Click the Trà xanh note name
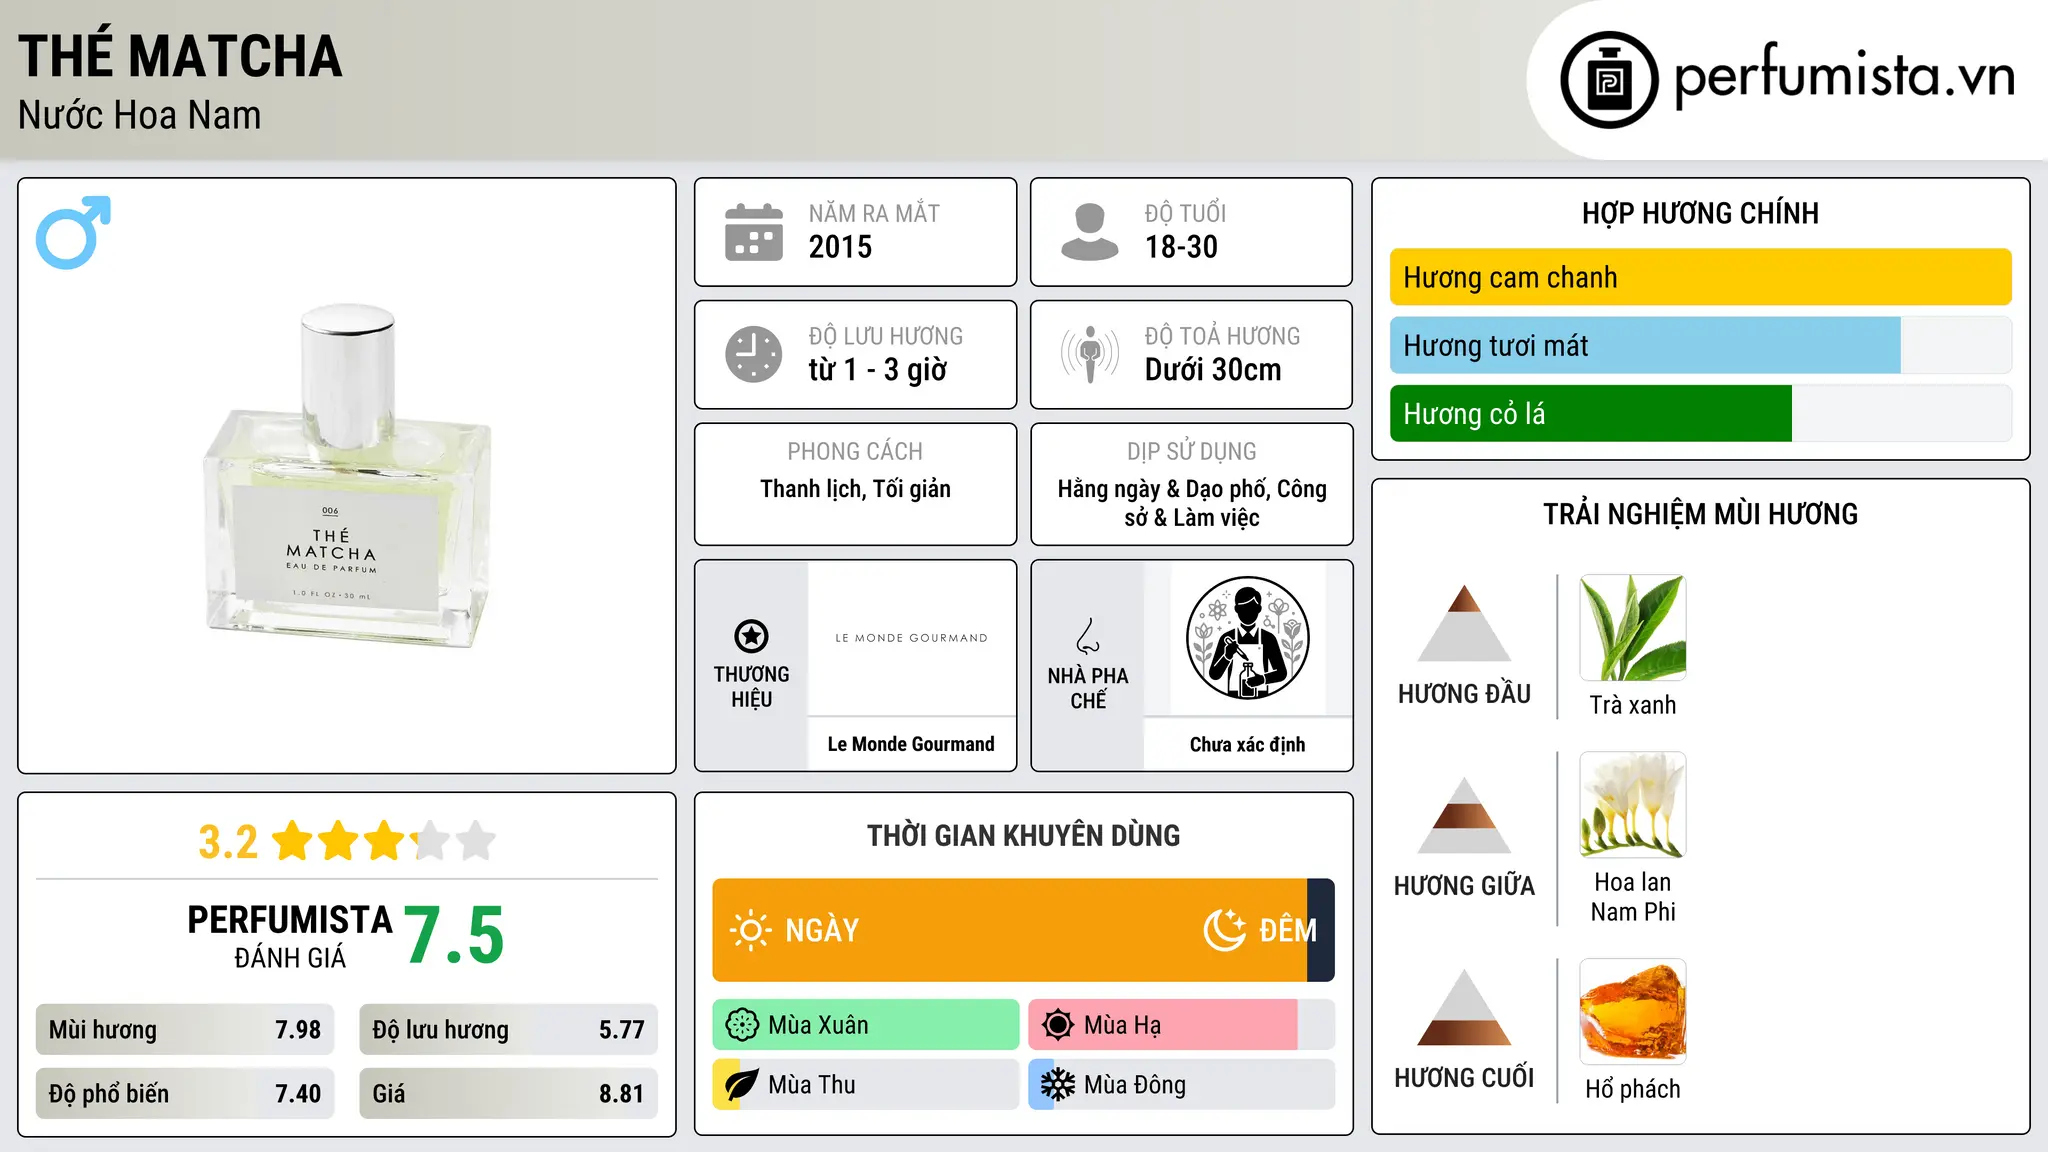2048x1152 pixels. [1633, 705]
